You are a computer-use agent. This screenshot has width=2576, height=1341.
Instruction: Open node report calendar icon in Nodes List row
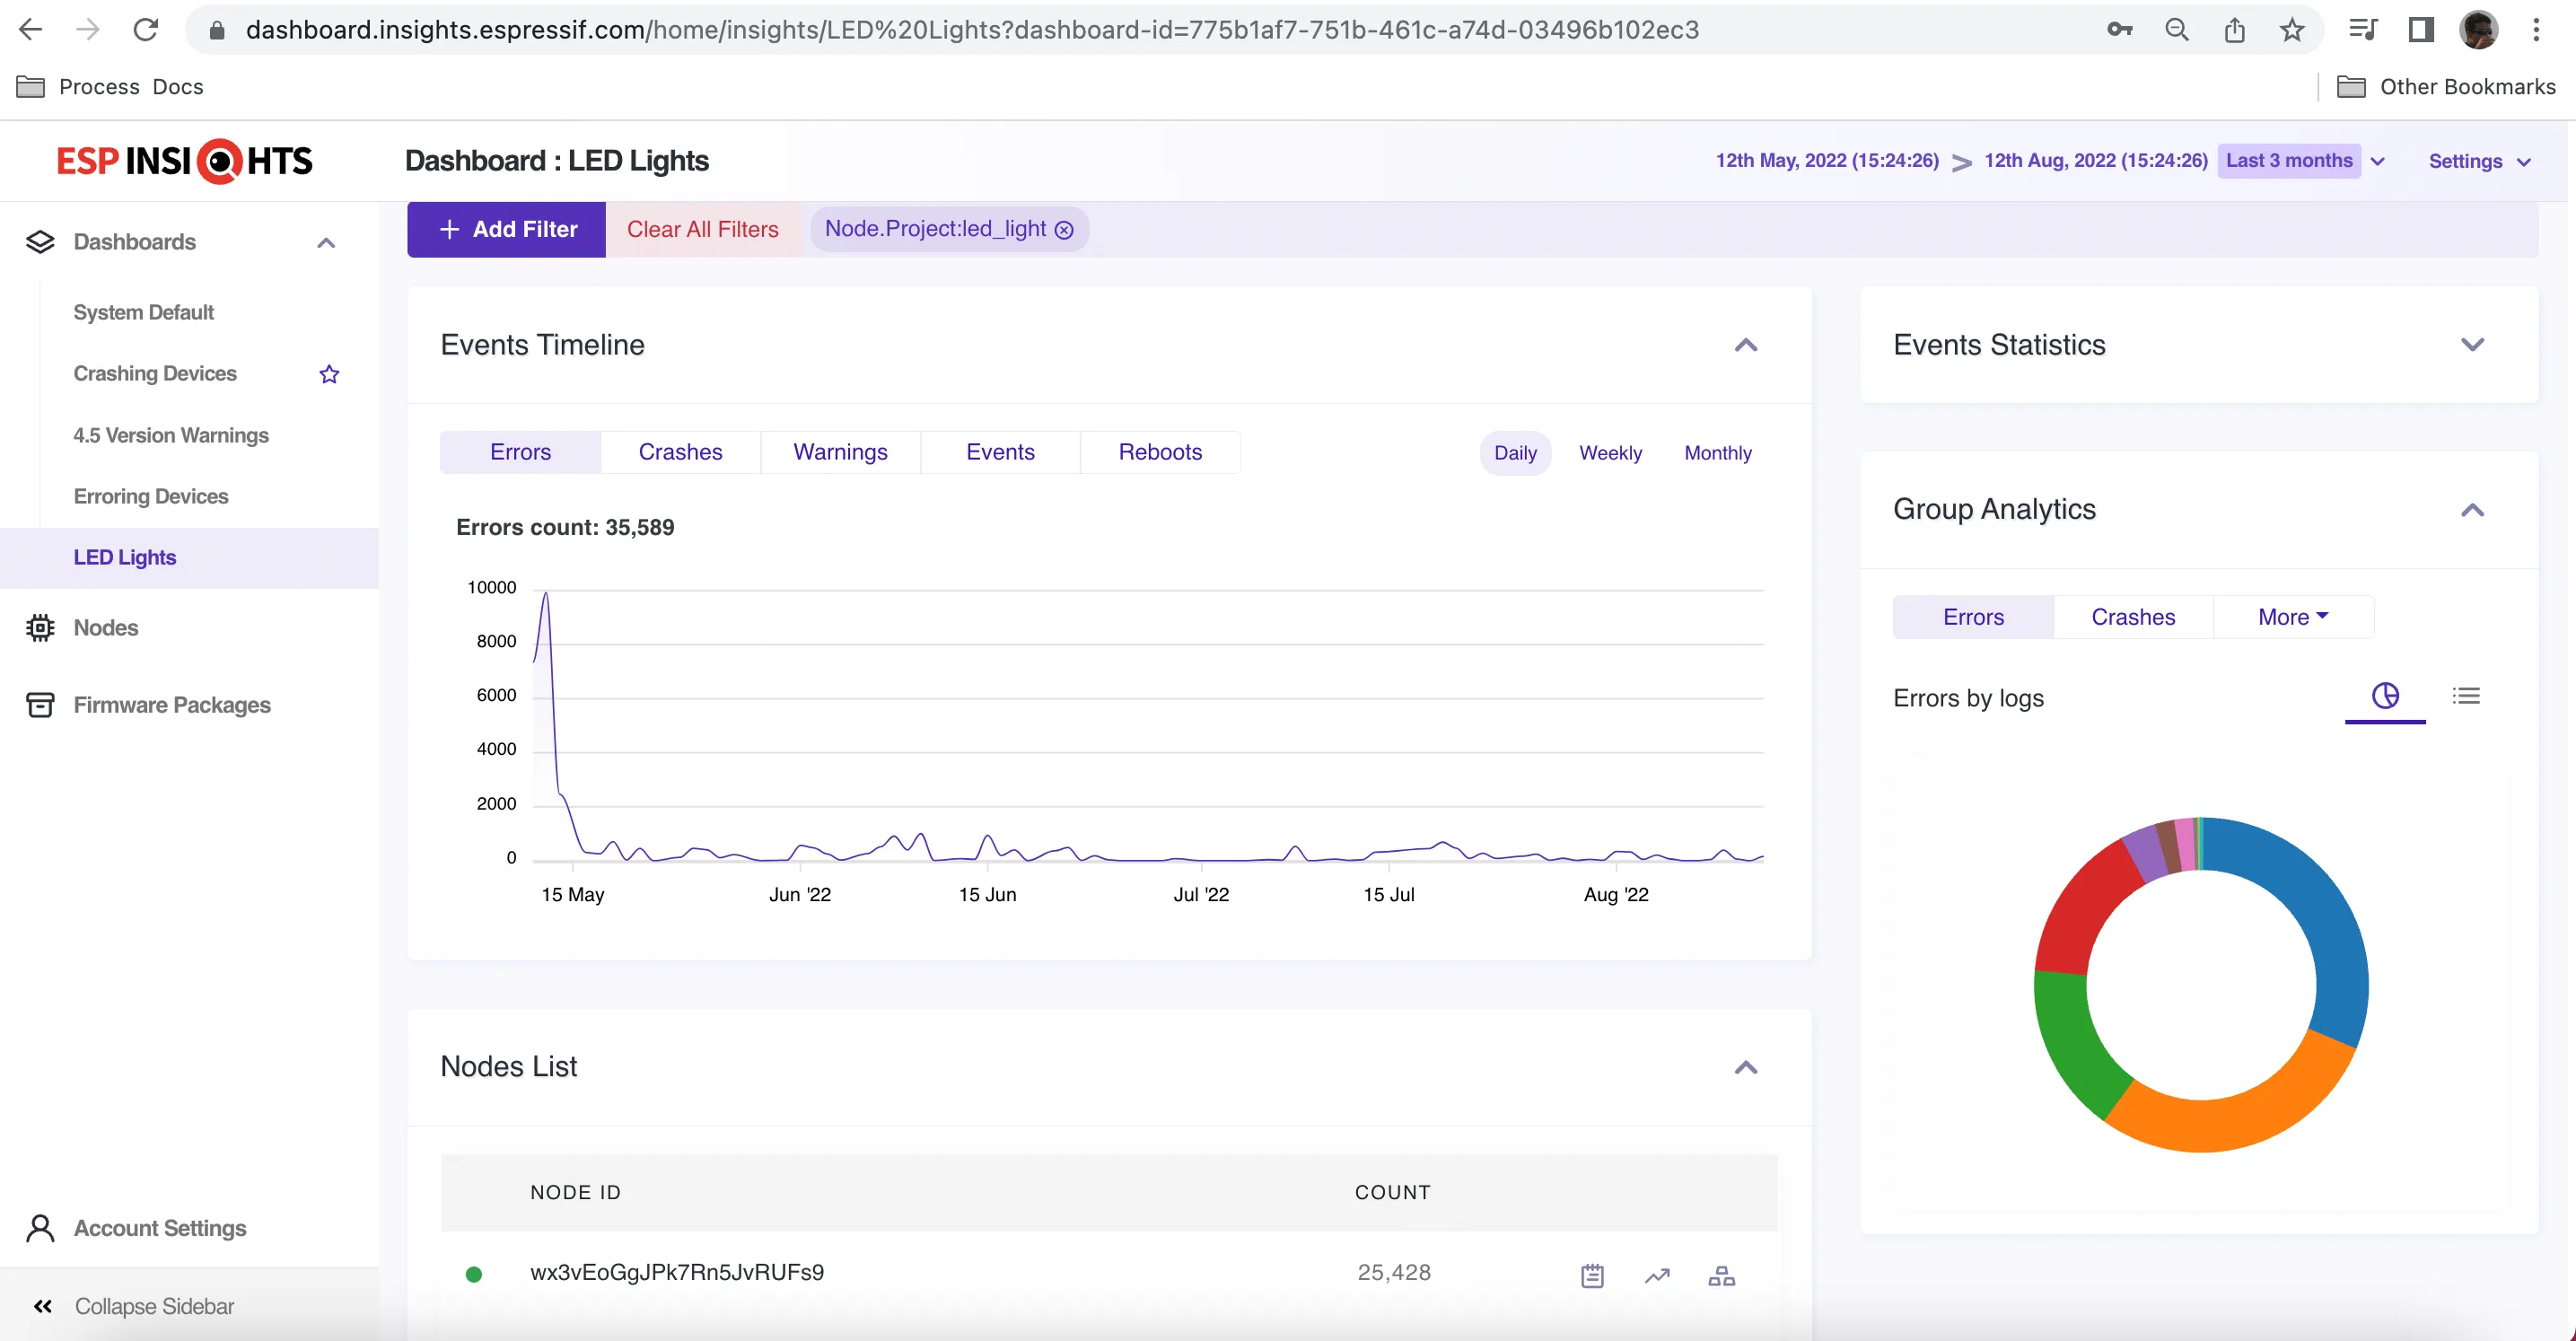click(1592, 1276)
